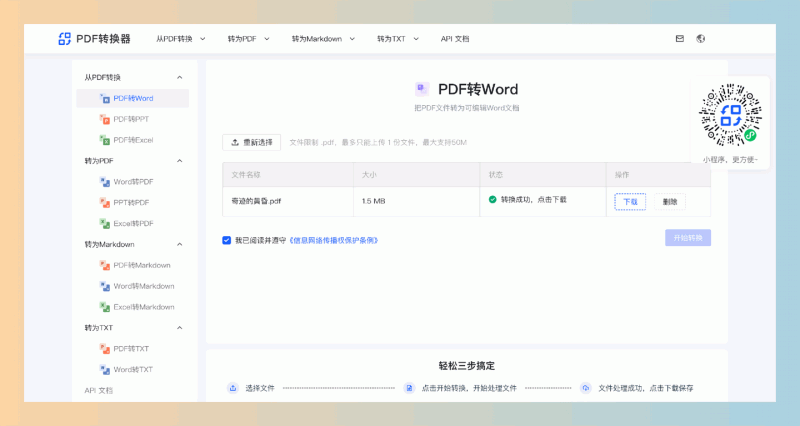Collapse the 转为Markdown sidebar section chevron
Image resolution: width=800 pixels, height=426 pixels.
(x=180, y=245)
